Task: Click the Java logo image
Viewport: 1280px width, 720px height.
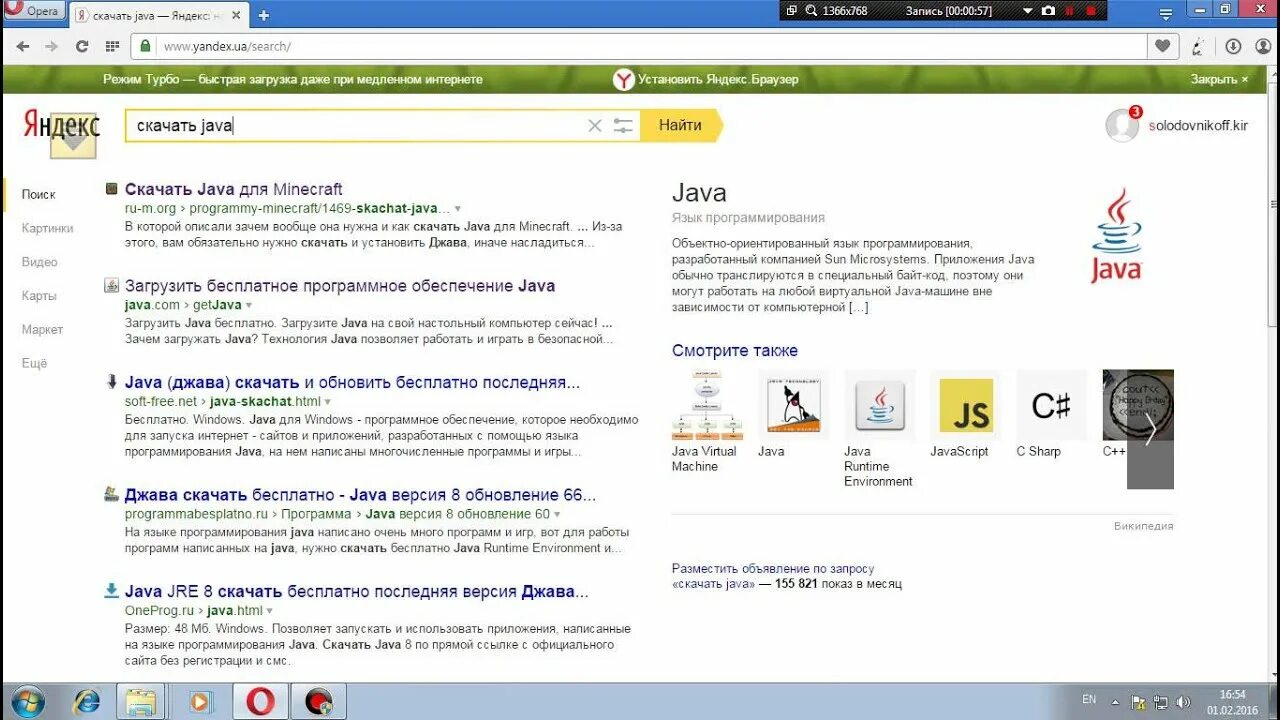Action: click(x=1116, y=235)
